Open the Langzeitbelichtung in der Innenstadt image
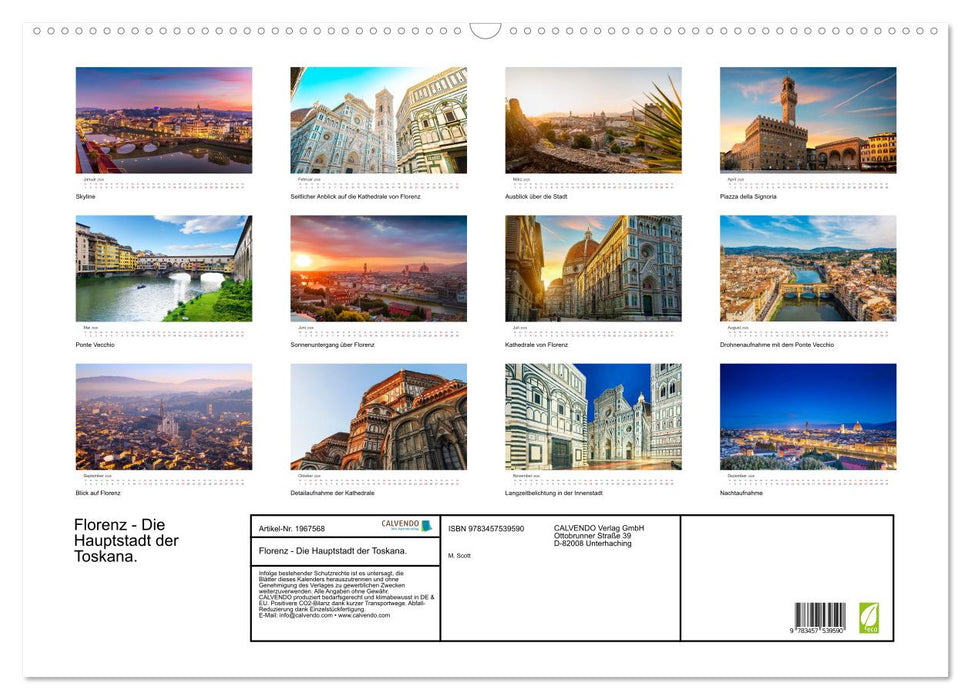The width and height of the screenshot is (971, 700). pos(593,417)
